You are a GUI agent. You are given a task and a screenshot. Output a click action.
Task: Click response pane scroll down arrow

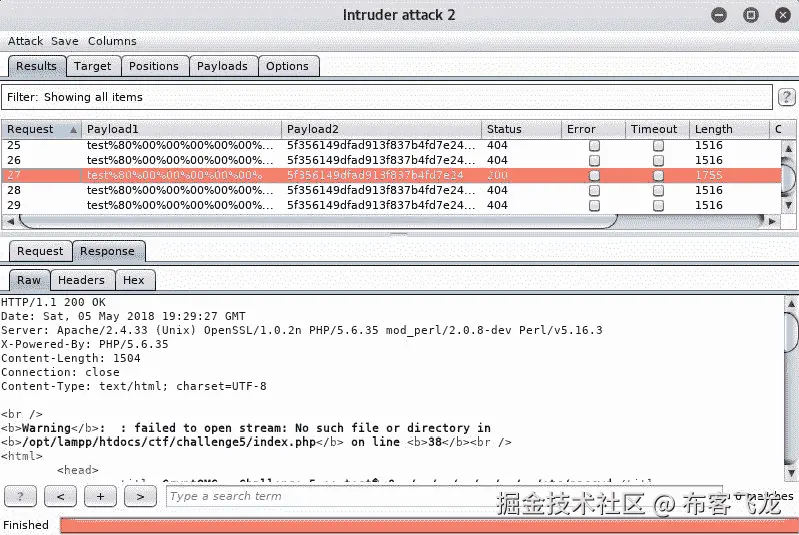point(791,472)
